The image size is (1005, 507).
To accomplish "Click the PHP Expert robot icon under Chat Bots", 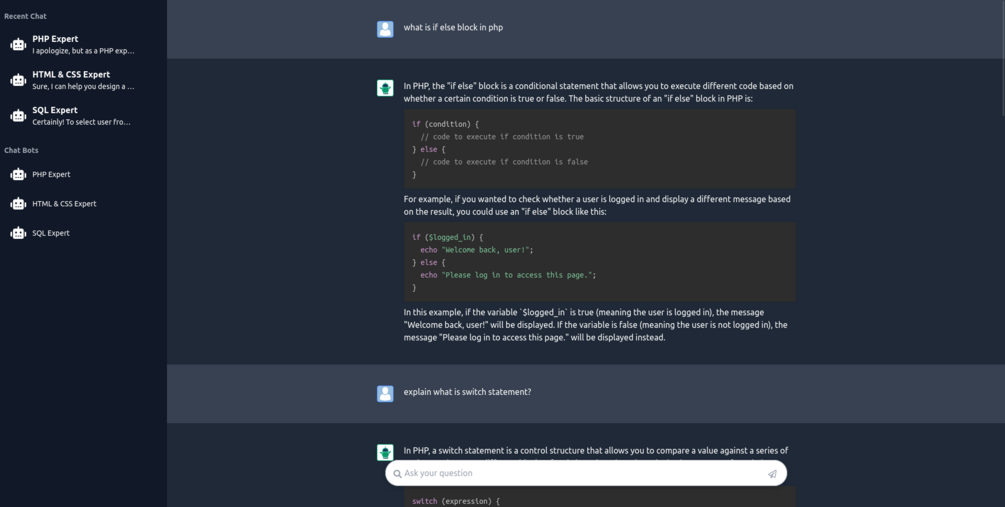I will click(x=18, y=175).
